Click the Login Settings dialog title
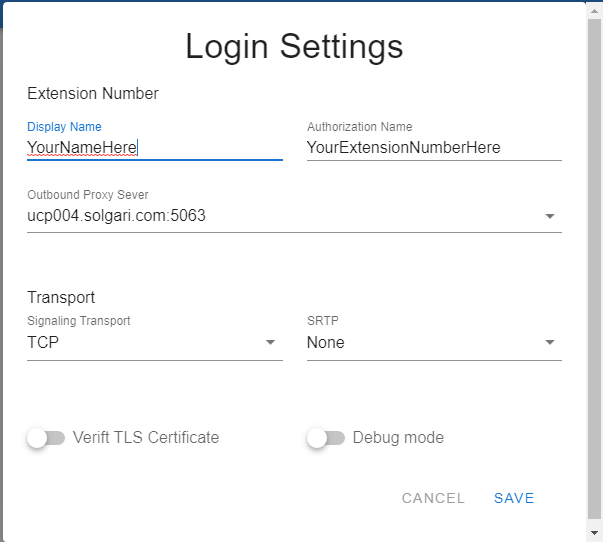The width and height of the screenshot is (603, 542). tap(294, 46)
